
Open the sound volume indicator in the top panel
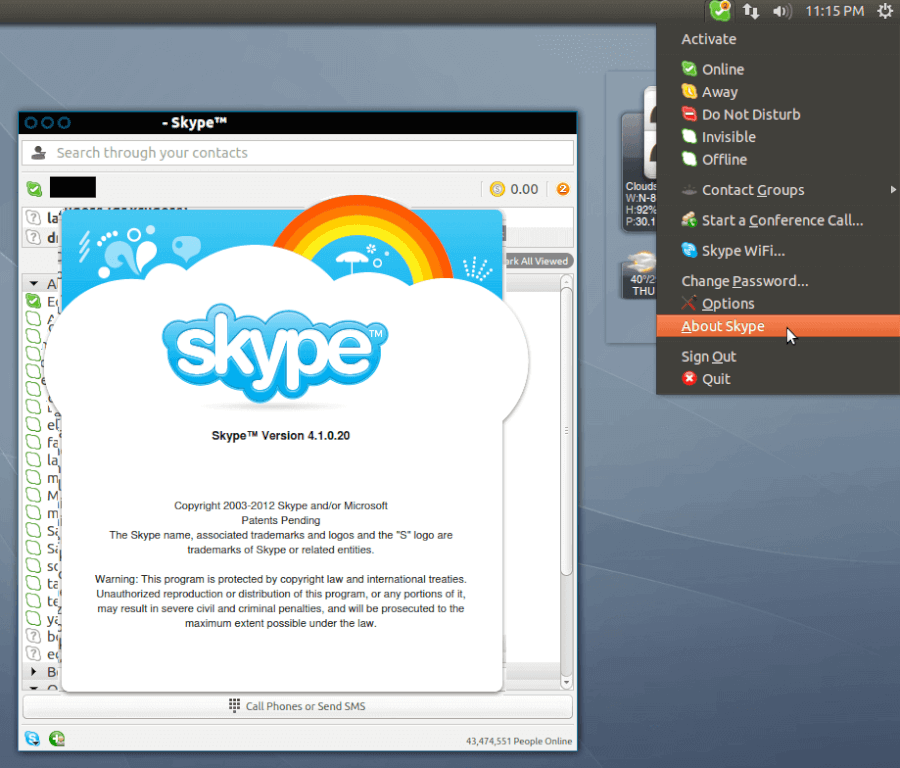(x=782, y=11)
